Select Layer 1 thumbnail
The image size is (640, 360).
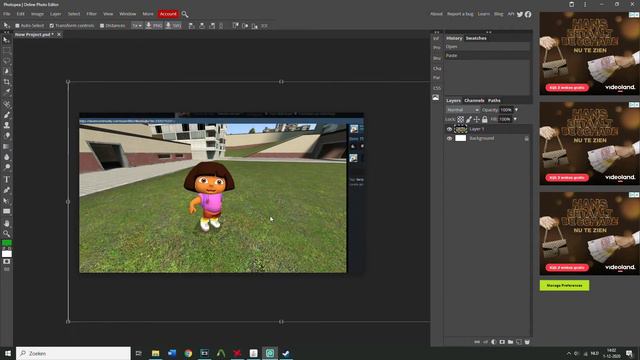click(x=461, y=129)
